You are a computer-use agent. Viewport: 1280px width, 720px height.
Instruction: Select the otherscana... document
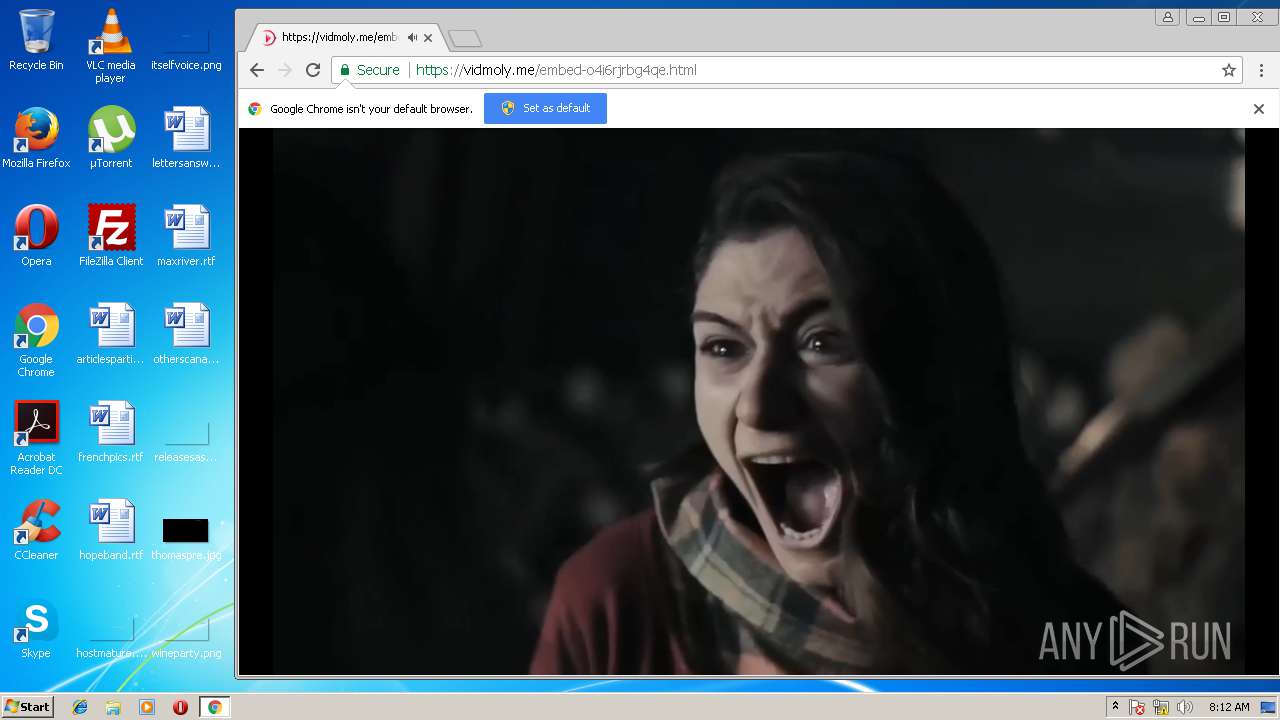[x=186, y=334]
